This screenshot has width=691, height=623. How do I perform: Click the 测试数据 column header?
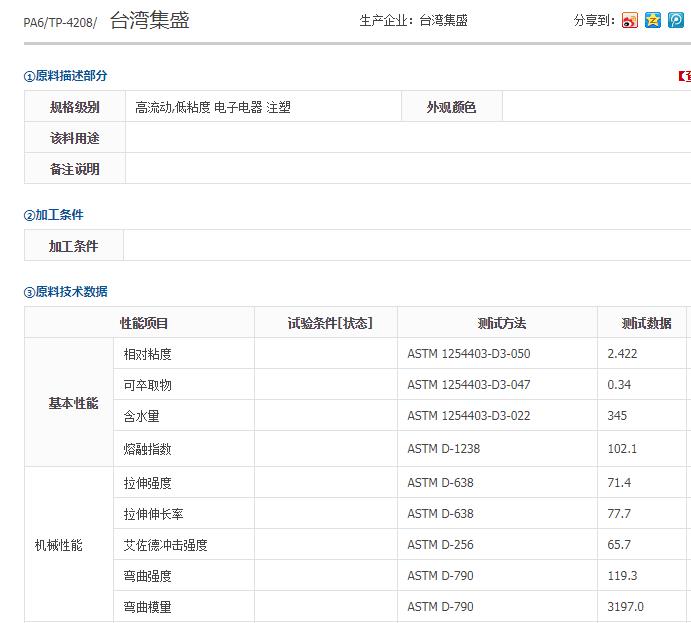tap(643, 323)
